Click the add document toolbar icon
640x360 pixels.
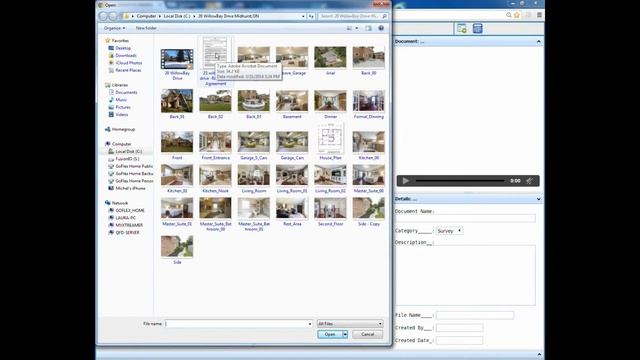click(462, 28)
